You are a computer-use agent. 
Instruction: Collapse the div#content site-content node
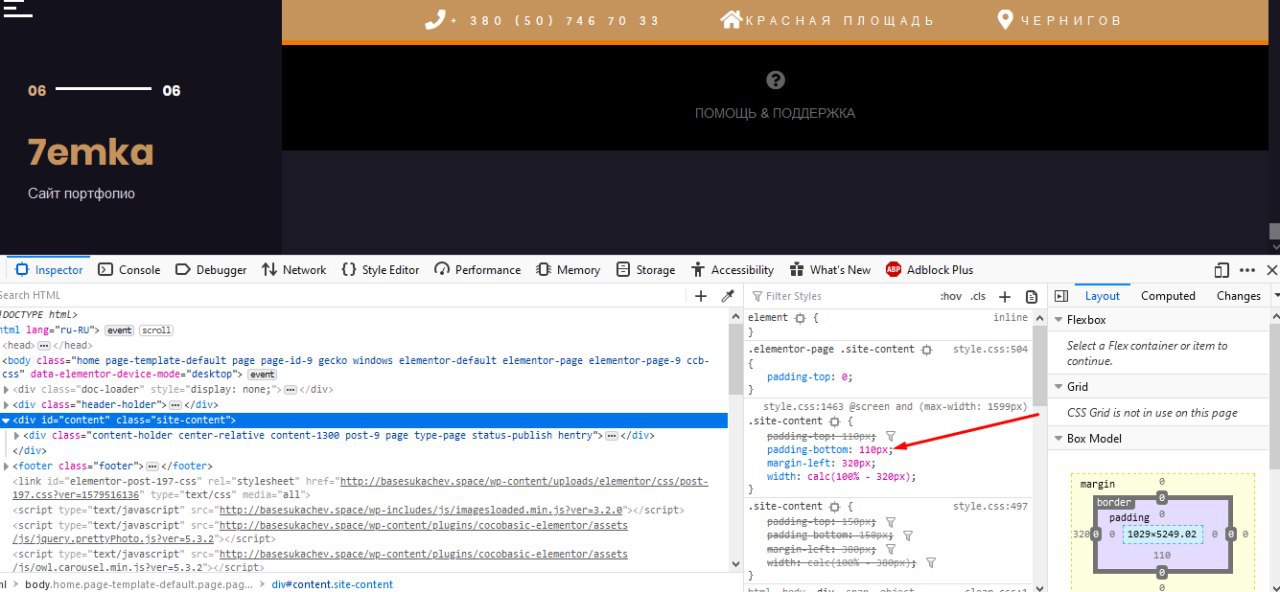tap(7, 420)
